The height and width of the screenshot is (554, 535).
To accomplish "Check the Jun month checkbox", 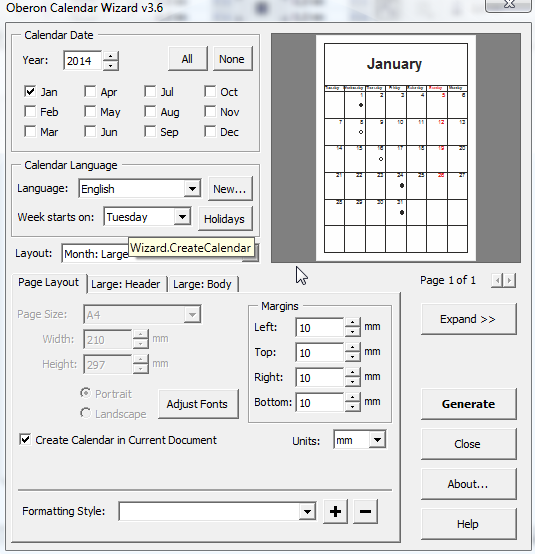I will [90, 132].
